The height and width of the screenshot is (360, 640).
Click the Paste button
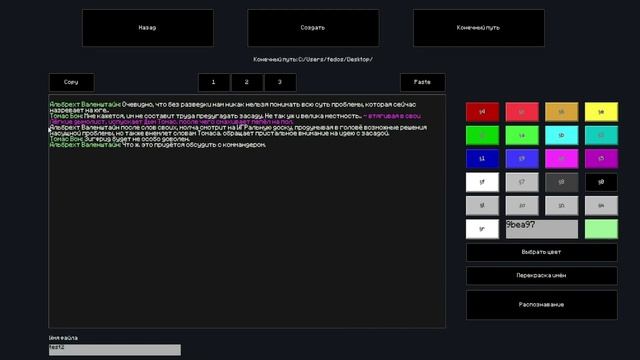pos(422,82)
